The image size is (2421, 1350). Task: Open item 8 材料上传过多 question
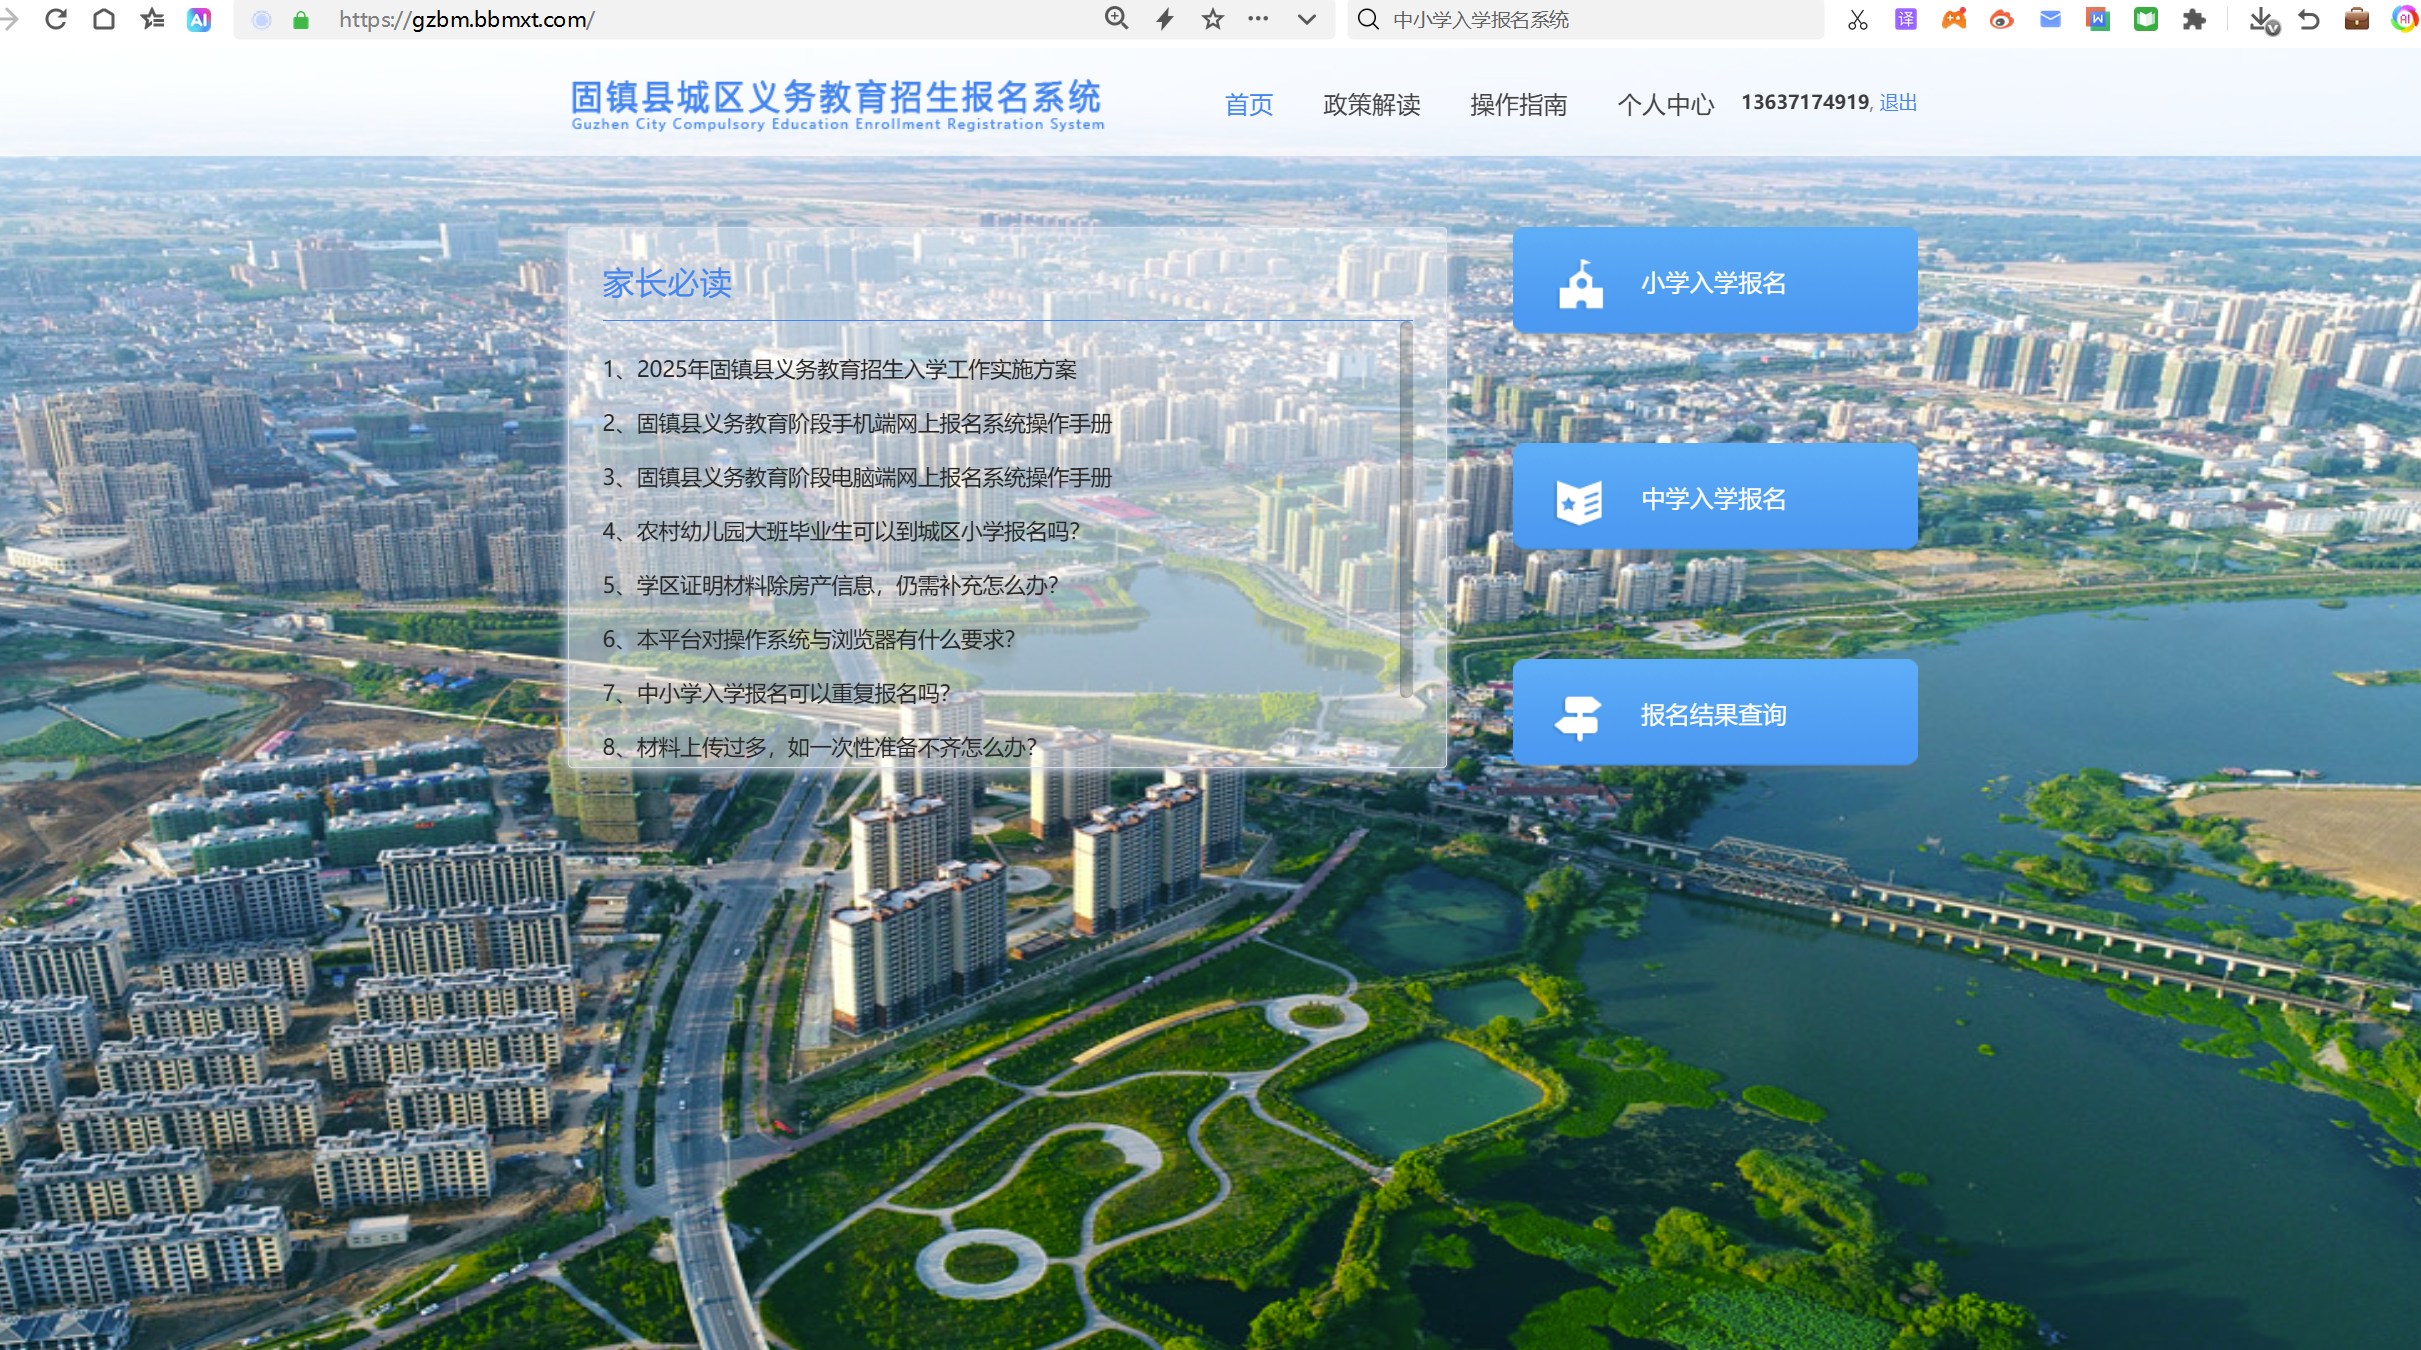click(x=820, y=747)
